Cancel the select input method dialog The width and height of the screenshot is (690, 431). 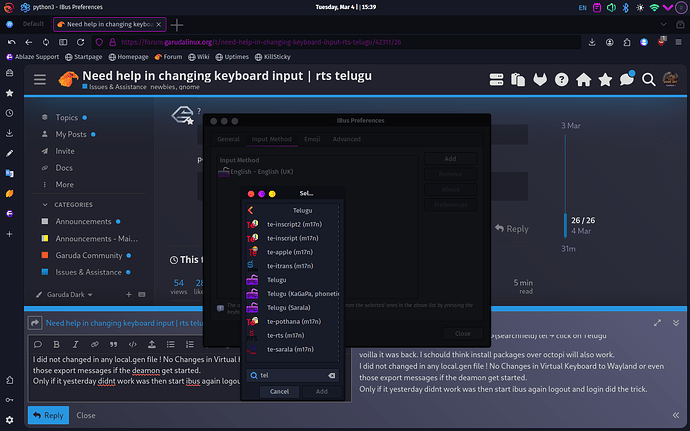click(x=279, y=391)
